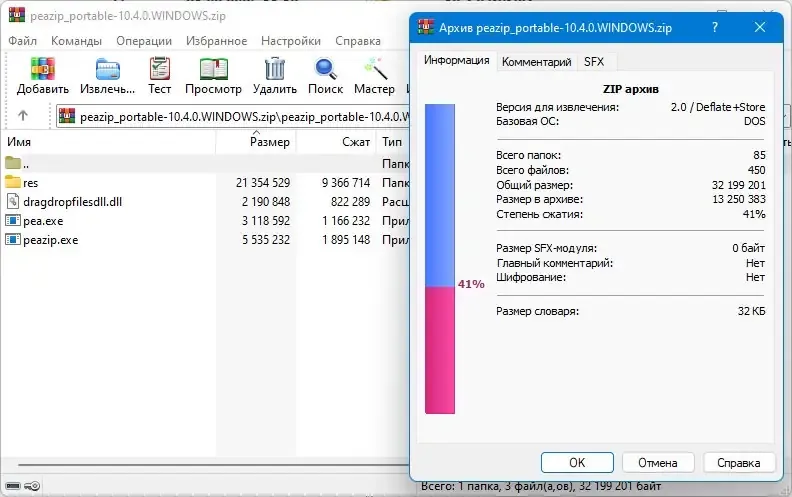Select the res folder icon

(13, 182)
